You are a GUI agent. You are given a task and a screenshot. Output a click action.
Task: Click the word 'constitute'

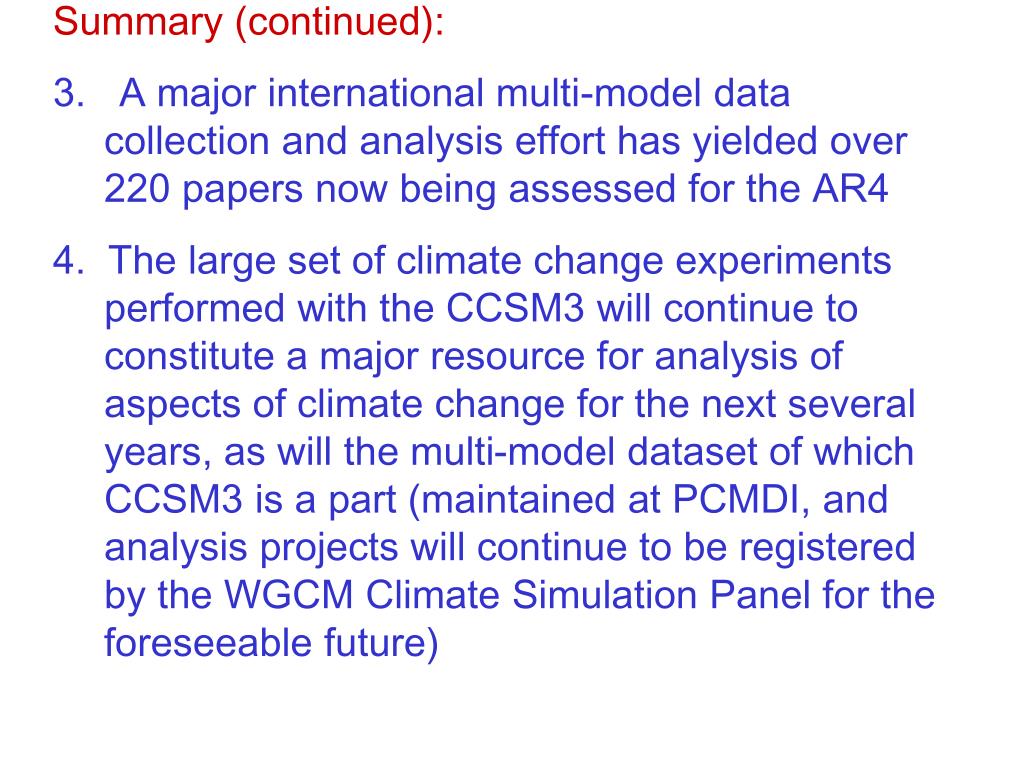(x=189, y=357)
